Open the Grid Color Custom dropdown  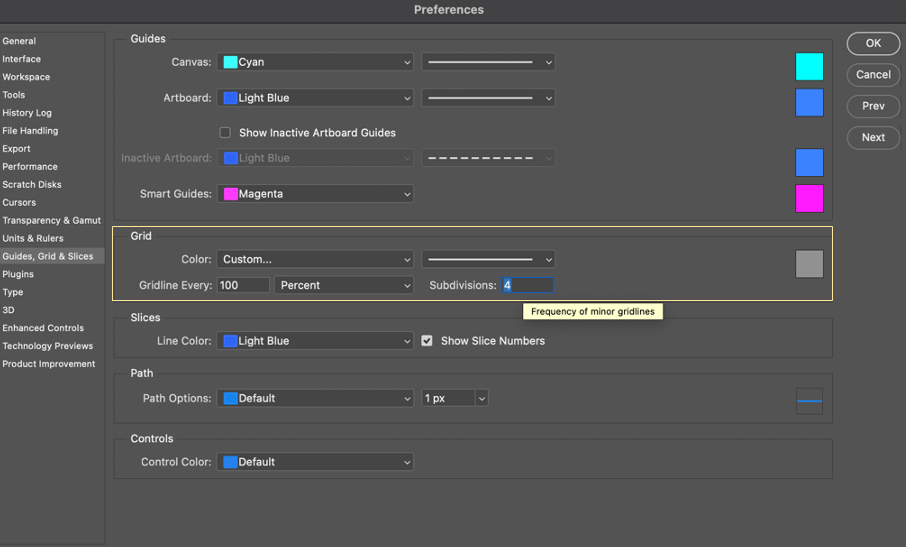[315, 259]
